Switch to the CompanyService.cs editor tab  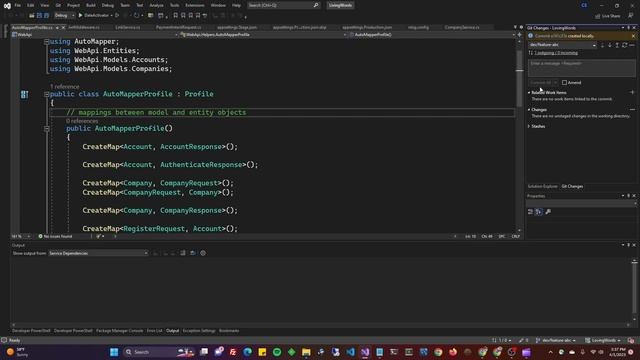tap(462, 27)
